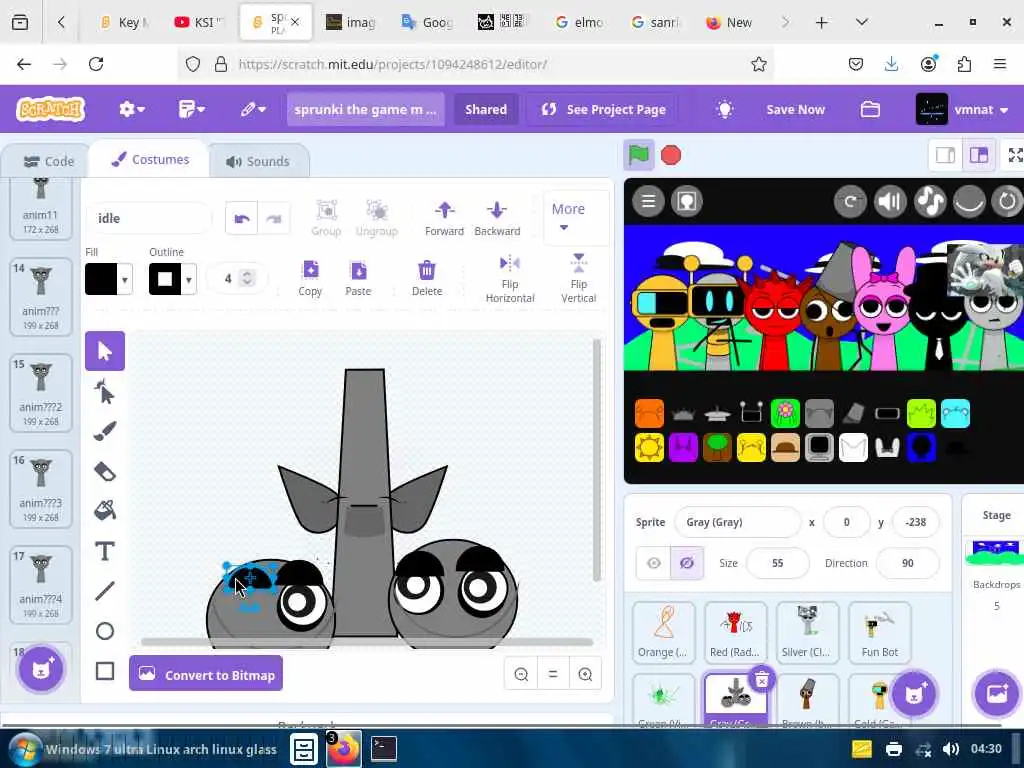The width and height of the screenshot is (1024, 768).
Task: Show the sprite with eye icon
Action: pyautogui.click(x=654, y=563)
